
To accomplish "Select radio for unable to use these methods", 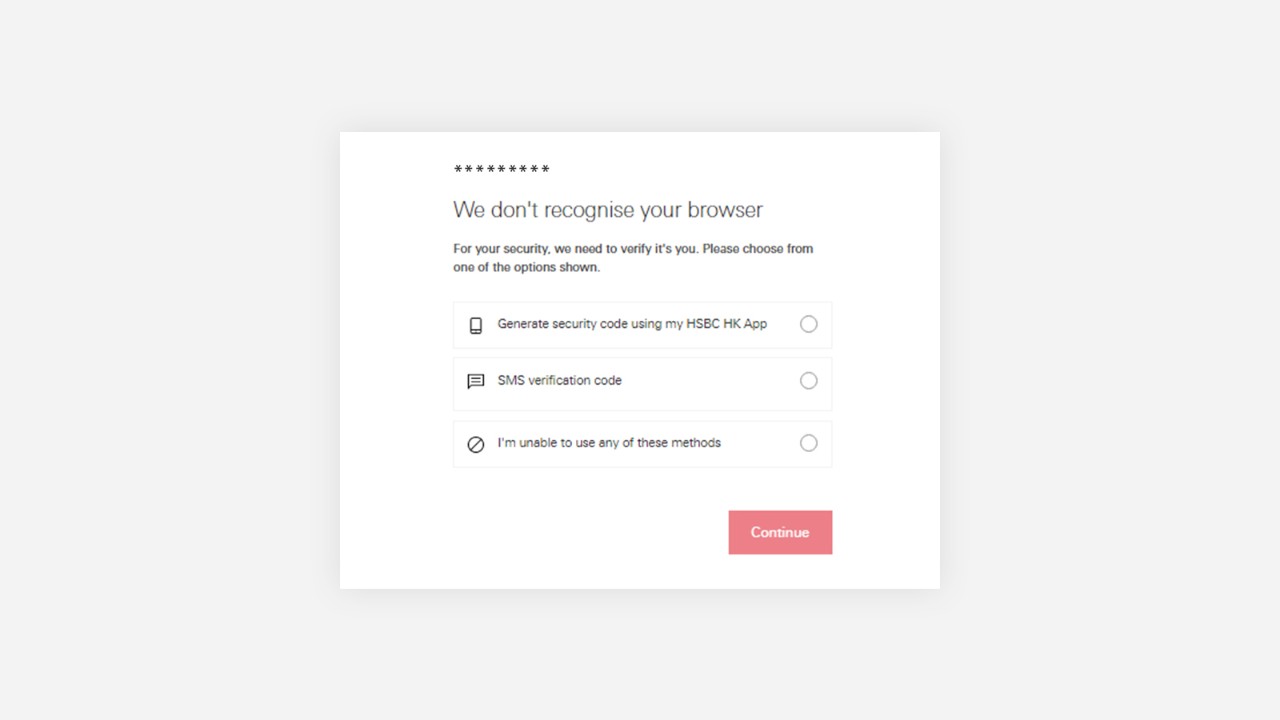I will [808, 443].
